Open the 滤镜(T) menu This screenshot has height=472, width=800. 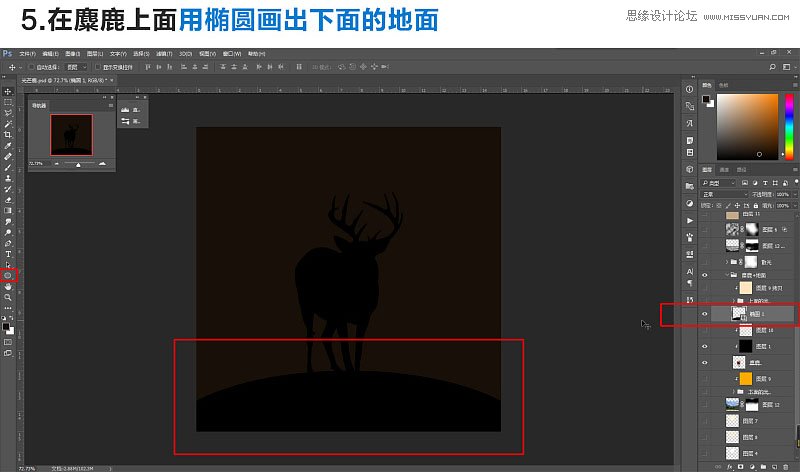pyautogui.click(x=164, y=54)
